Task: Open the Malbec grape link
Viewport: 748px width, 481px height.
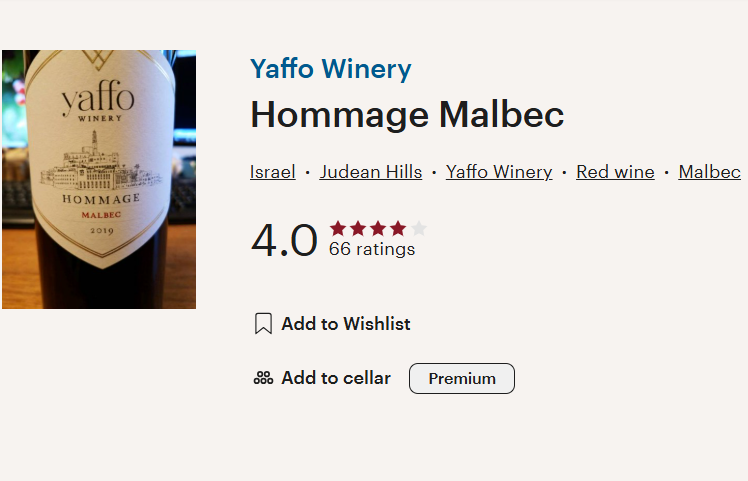Action: click(x=709, y=172)
